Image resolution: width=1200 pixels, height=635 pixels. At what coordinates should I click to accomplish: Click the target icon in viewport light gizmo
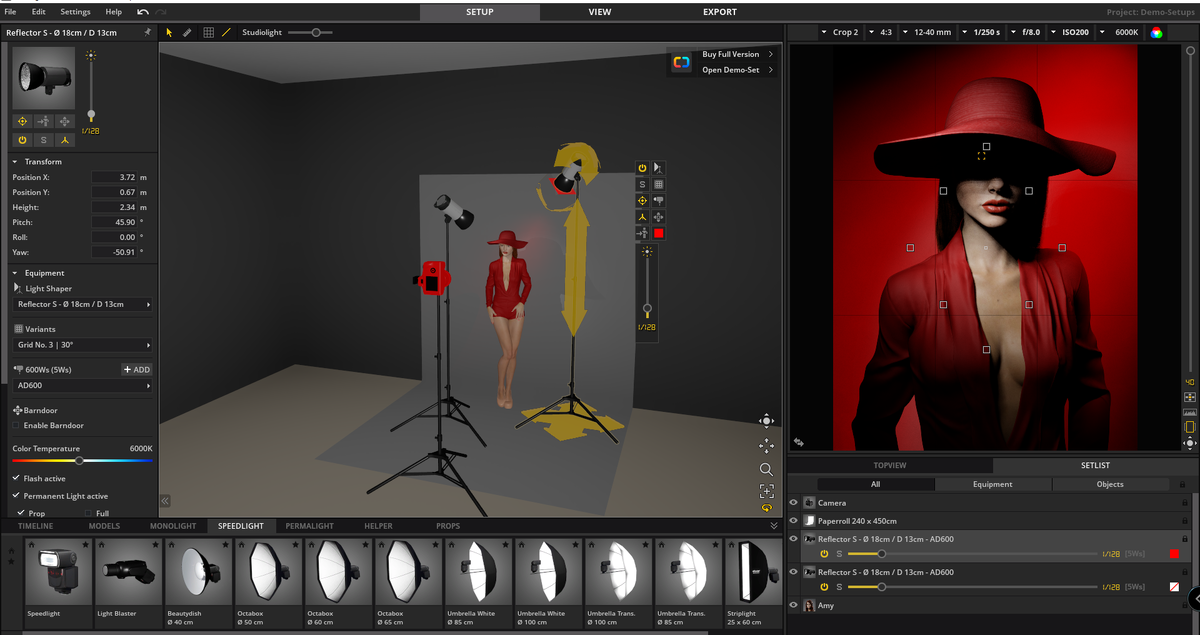[642, 200]
